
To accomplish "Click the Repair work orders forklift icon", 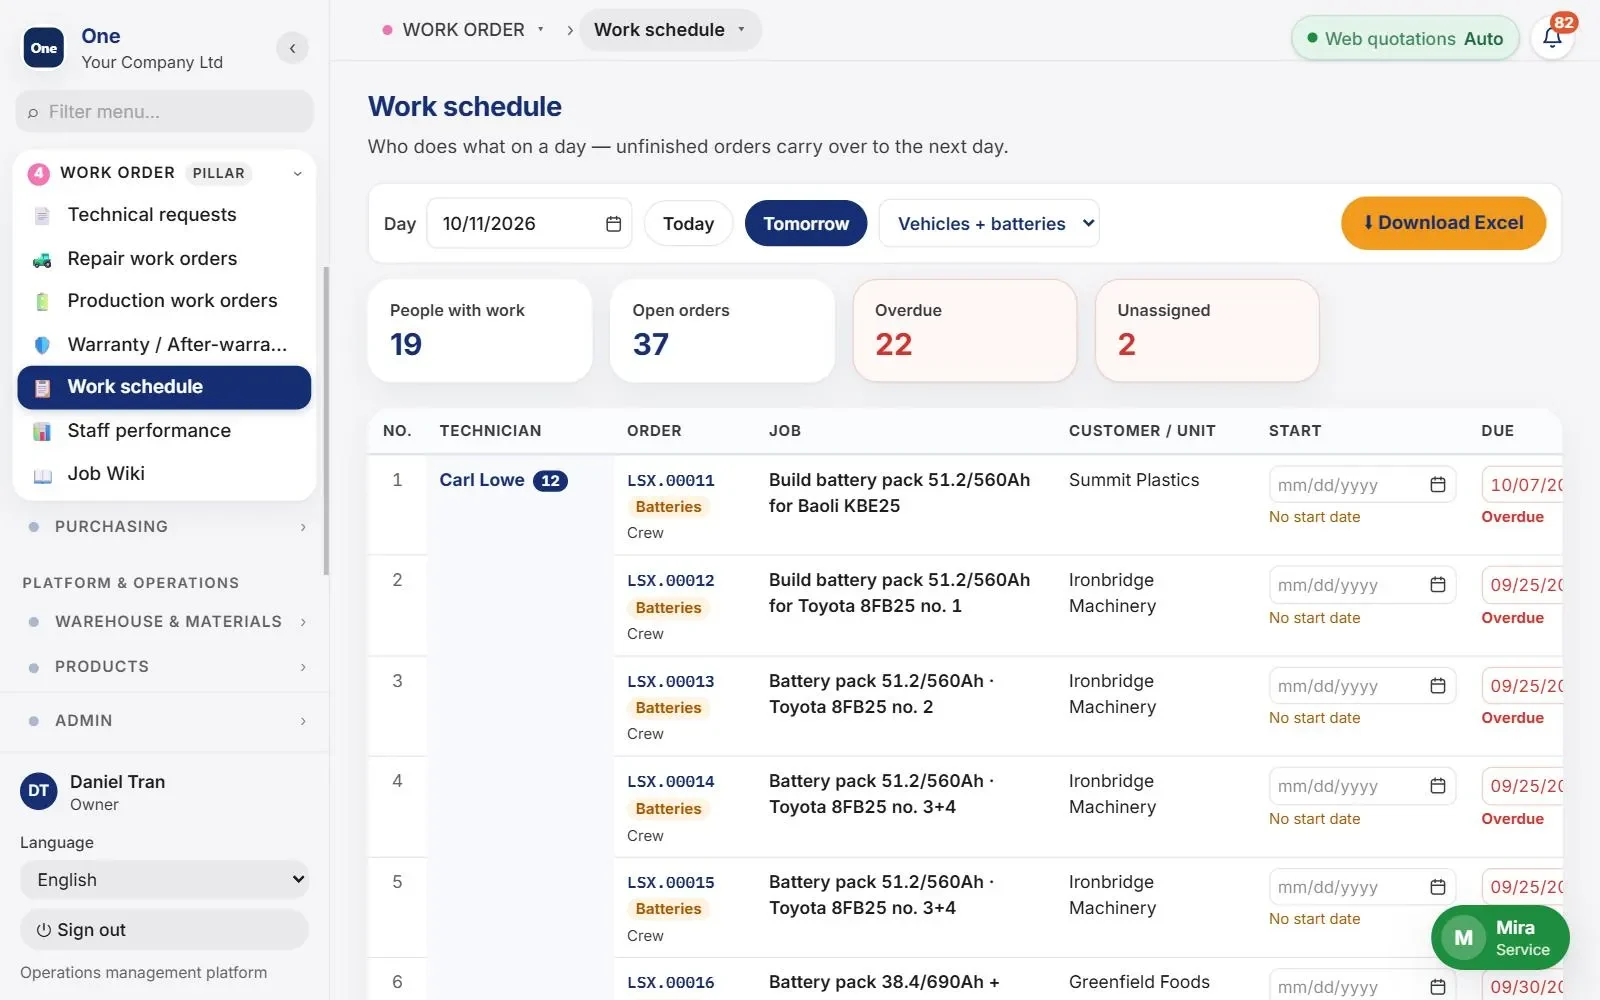I will pyautogui.click(x=42, y=259).
